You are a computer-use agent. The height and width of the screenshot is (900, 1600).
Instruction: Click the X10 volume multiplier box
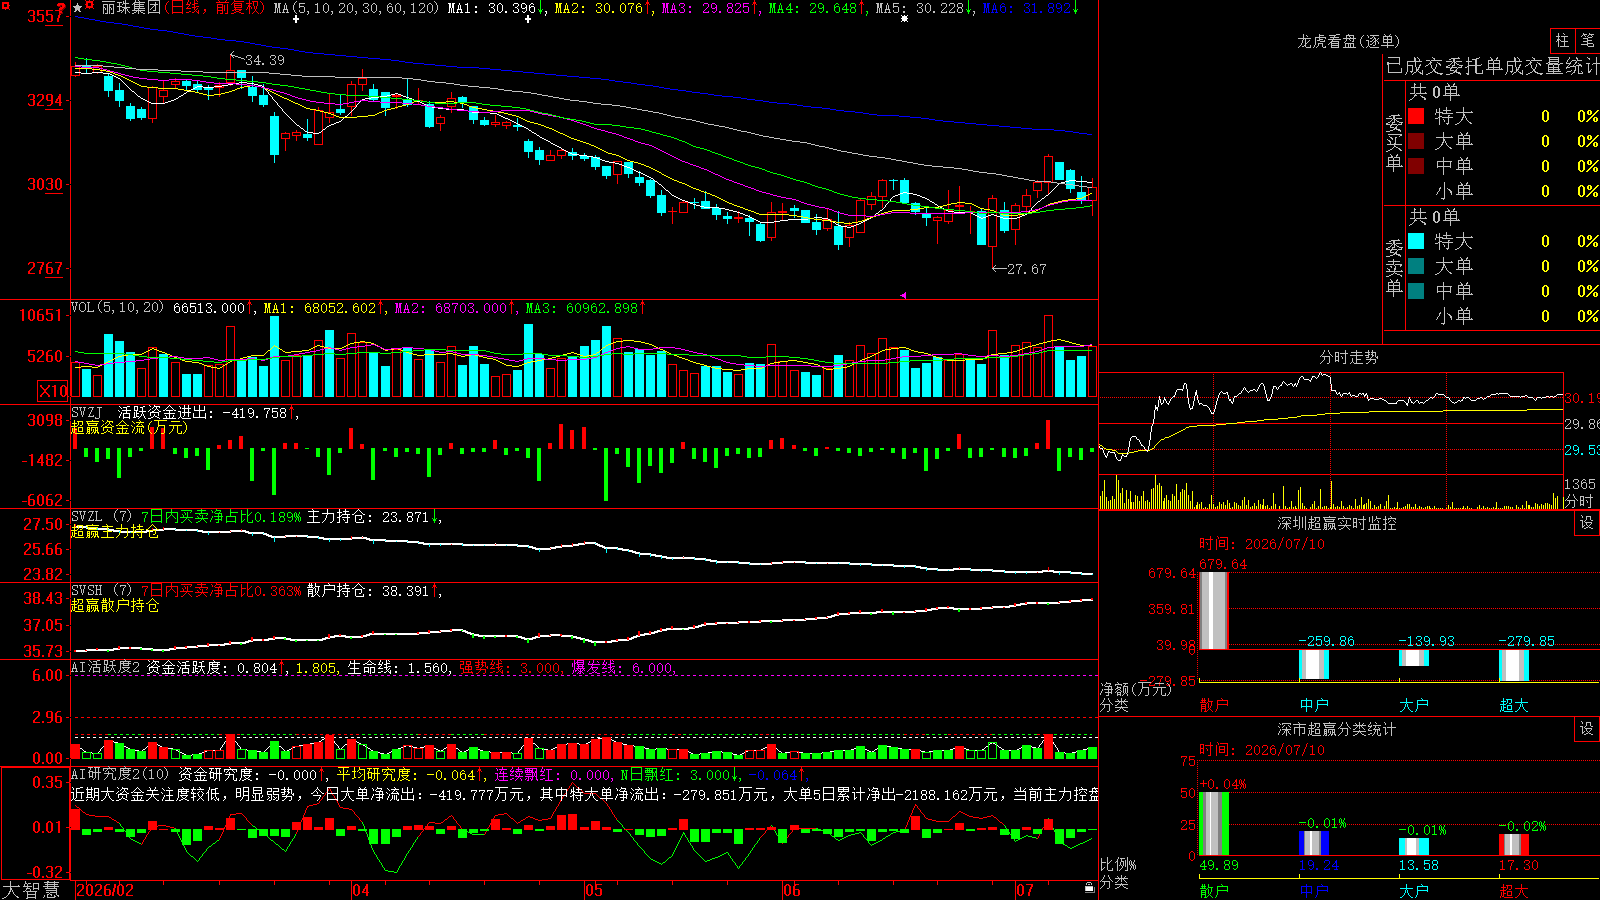53,391
